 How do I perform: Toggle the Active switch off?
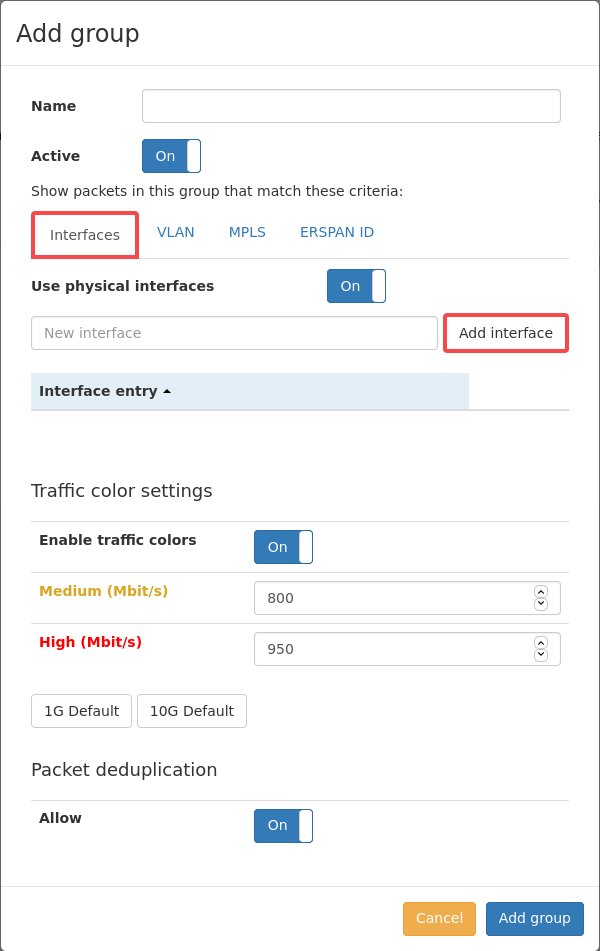pyautogui.click(x=171, y=156)
